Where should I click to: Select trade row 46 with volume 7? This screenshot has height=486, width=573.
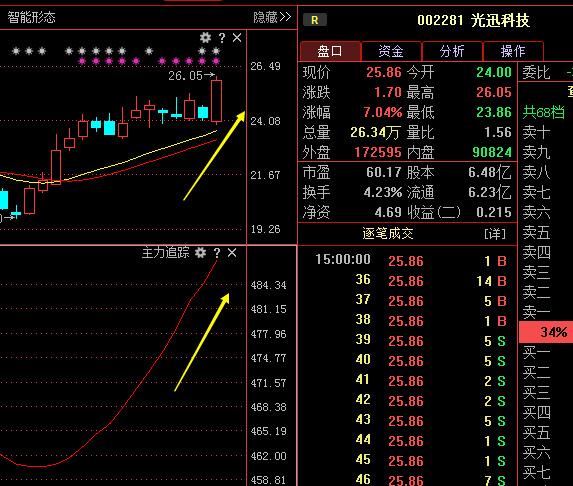[x=407, y=479]
